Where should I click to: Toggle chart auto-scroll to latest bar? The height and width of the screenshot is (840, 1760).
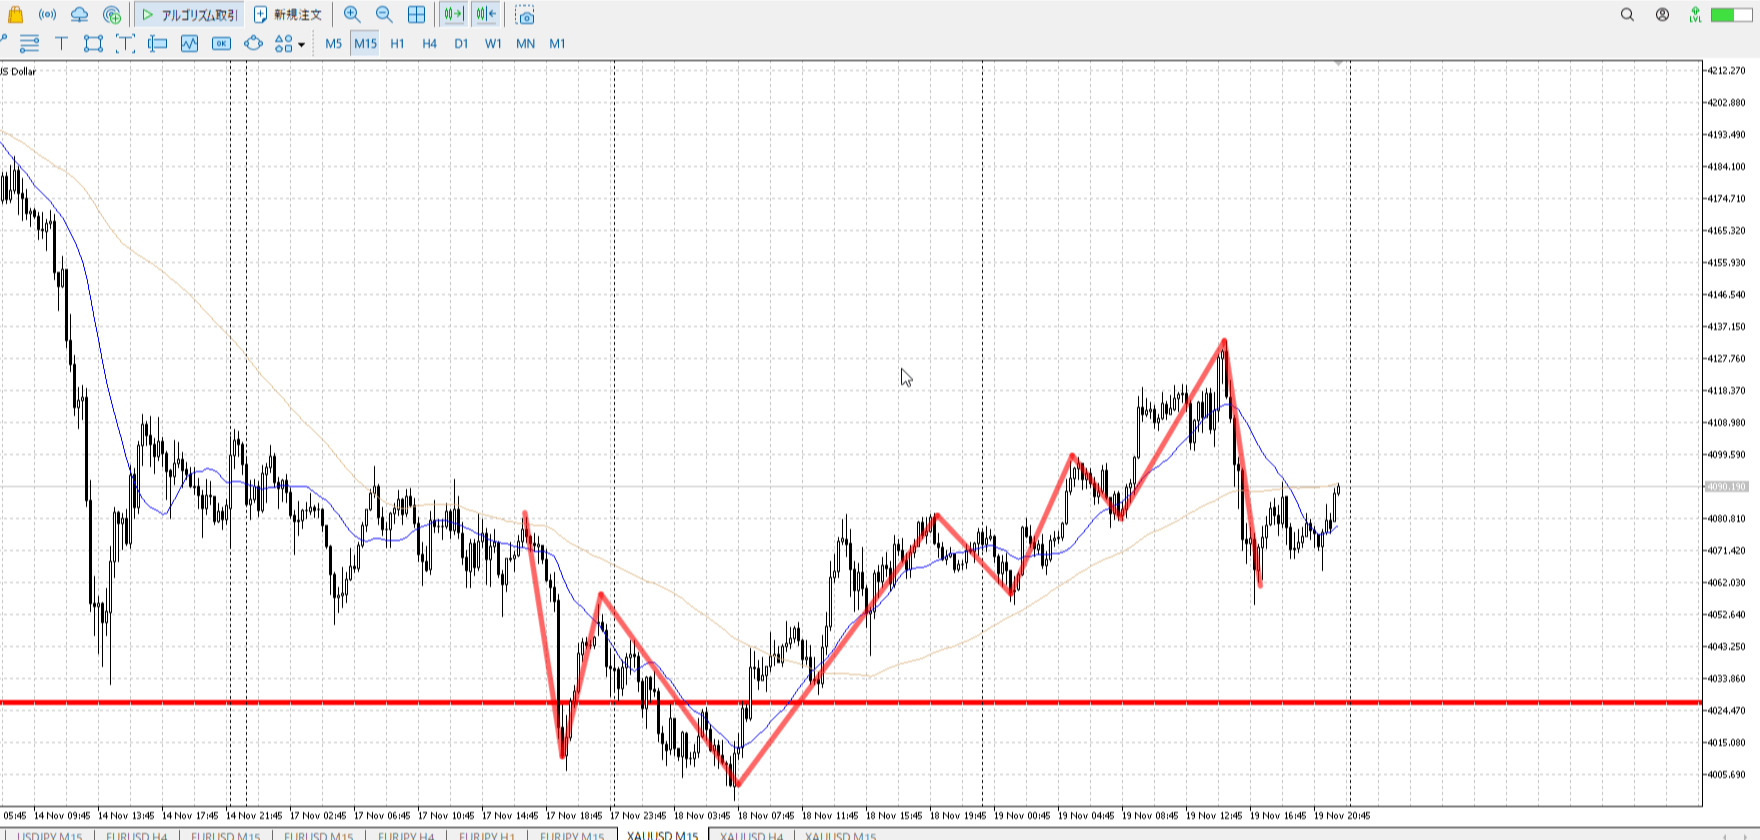pyautogui.click(x=454, y=15)
